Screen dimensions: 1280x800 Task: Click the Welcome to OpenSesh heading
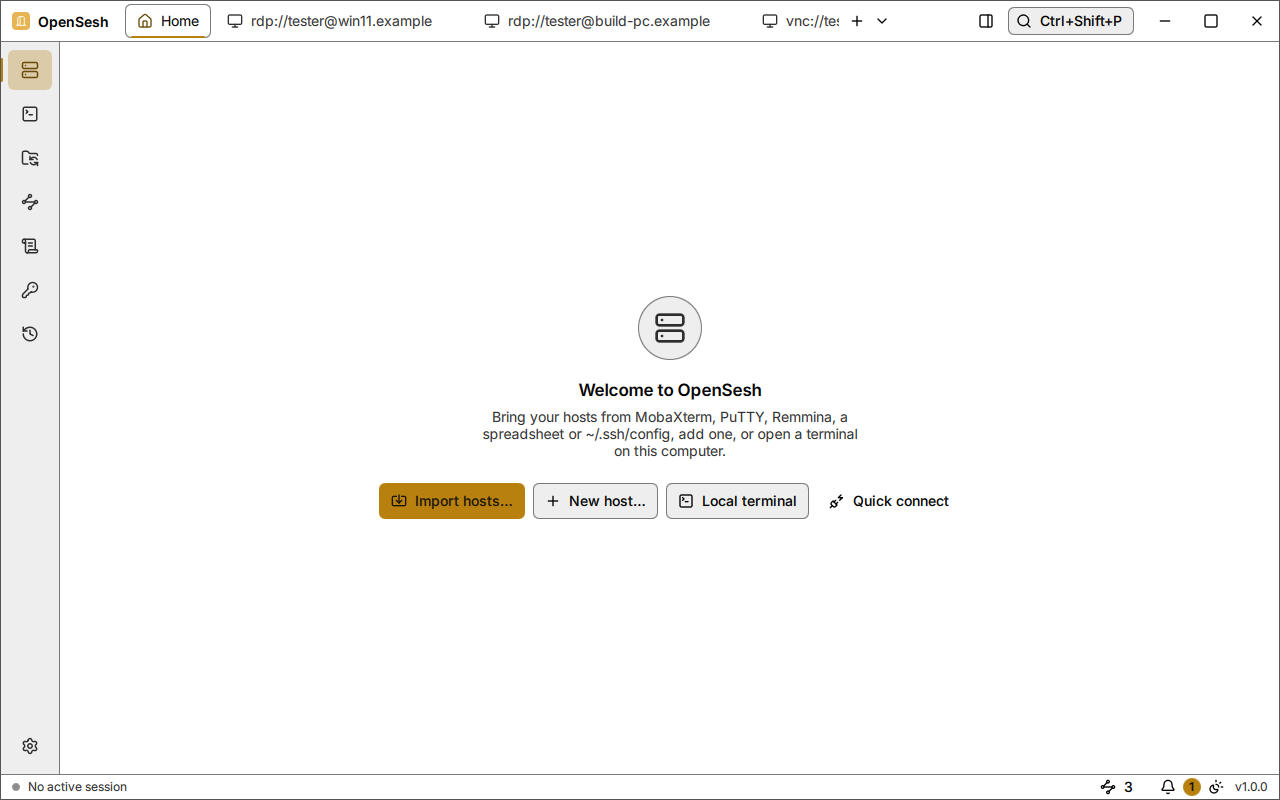coord(670,390)
